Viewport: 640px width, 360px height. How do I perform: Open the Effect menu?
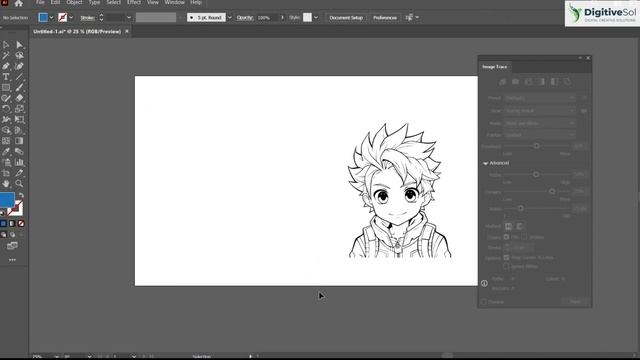(134, 2)
